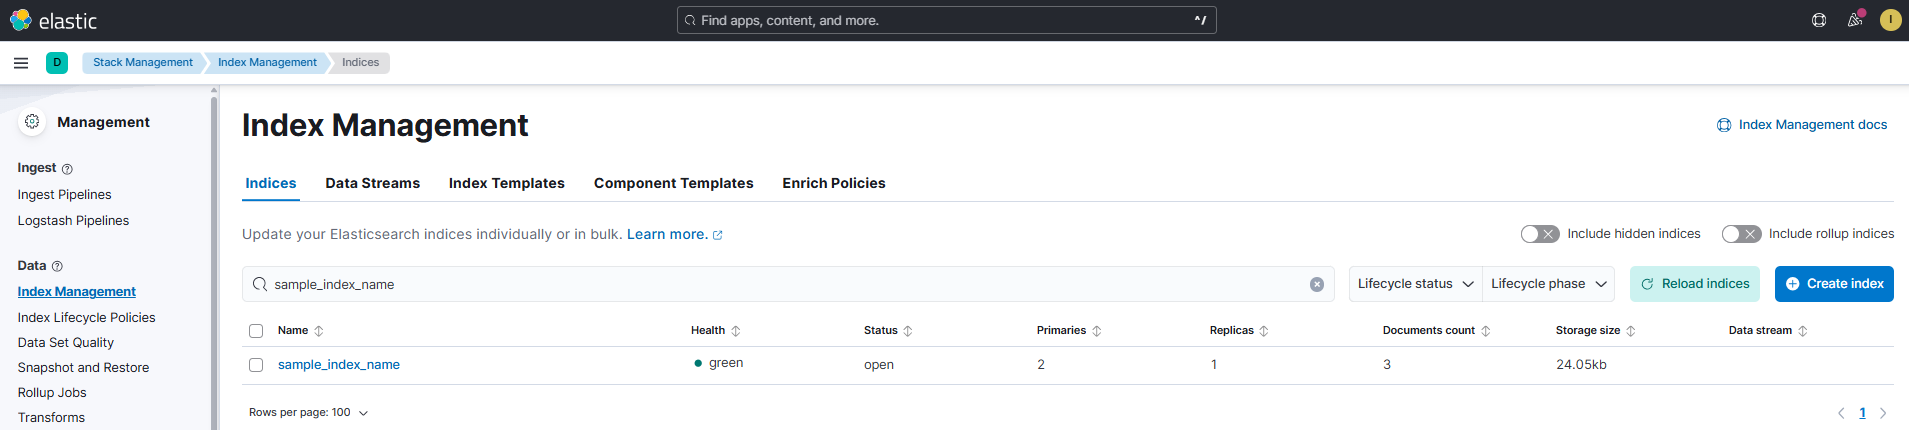Screen dimensions: 1909x430
Task: Open the help menu icon
Action: point(1819,20)
